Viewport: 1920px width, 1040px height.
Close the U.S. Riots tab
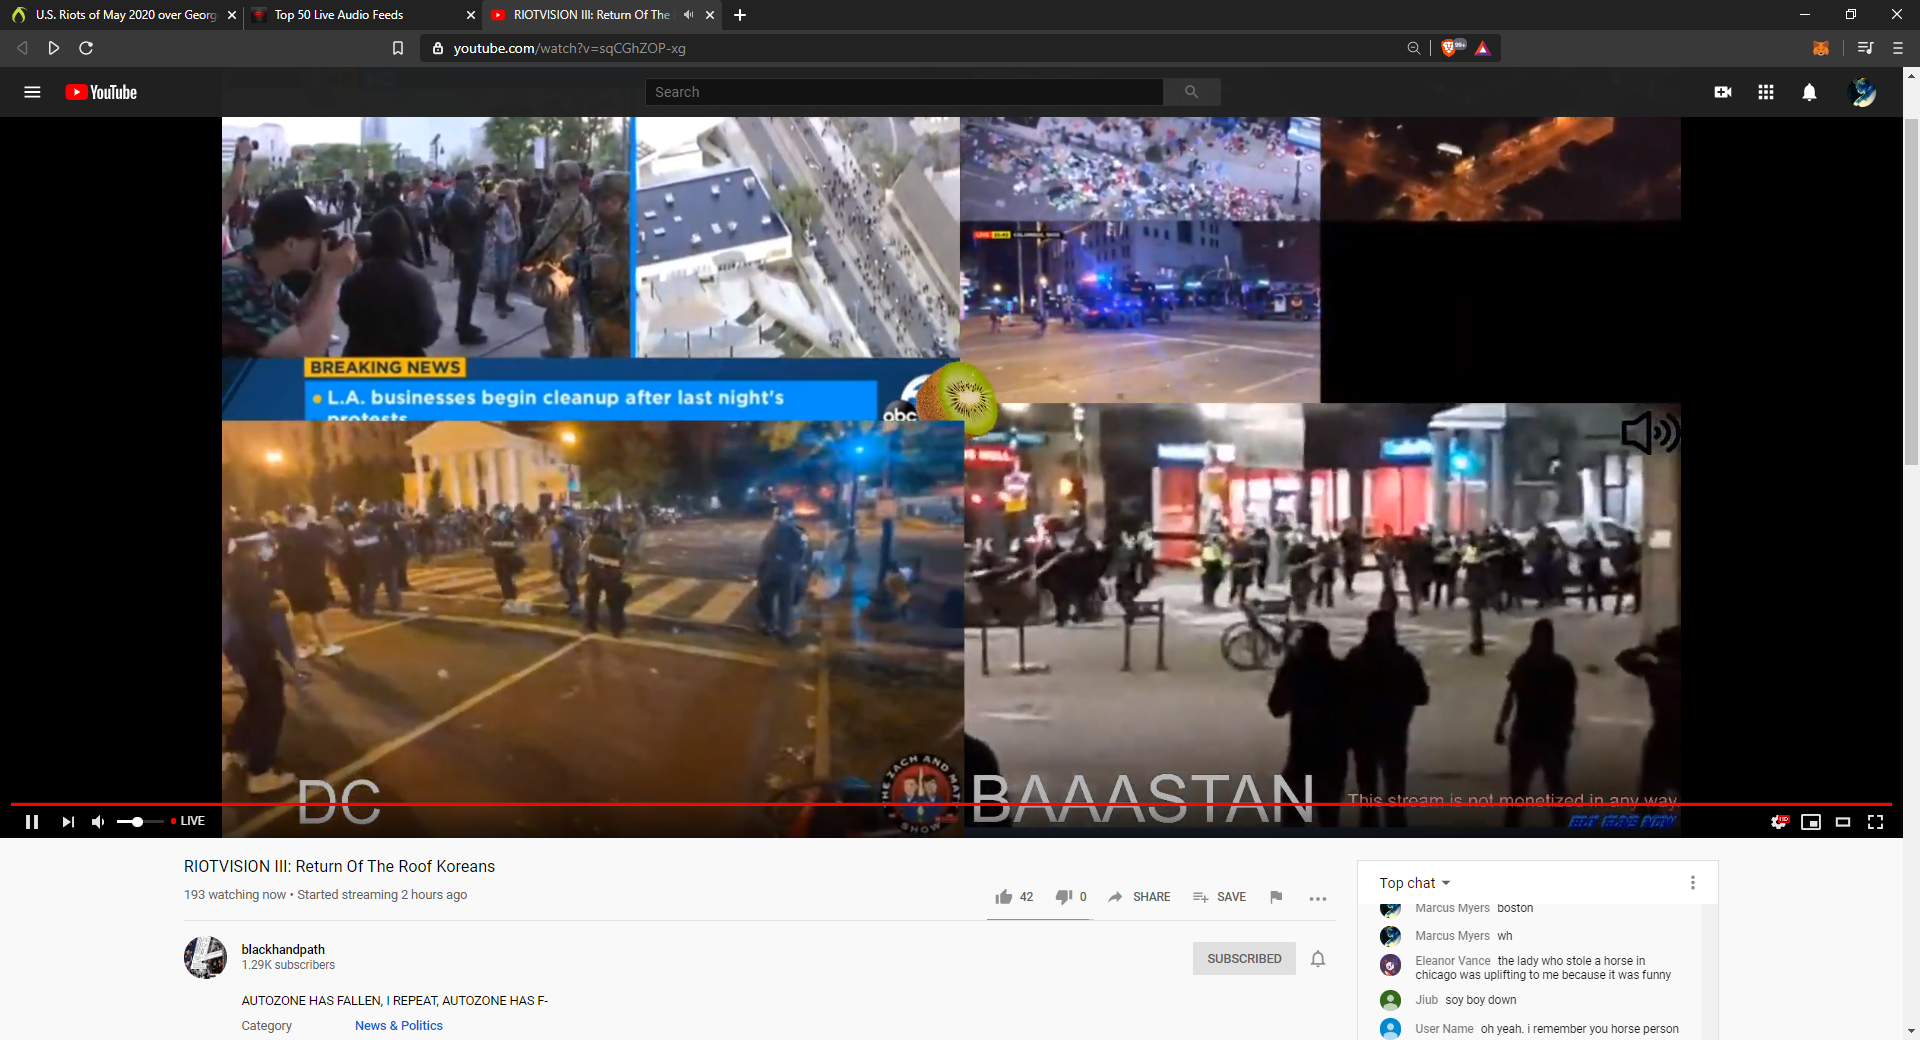pos(232,15)
